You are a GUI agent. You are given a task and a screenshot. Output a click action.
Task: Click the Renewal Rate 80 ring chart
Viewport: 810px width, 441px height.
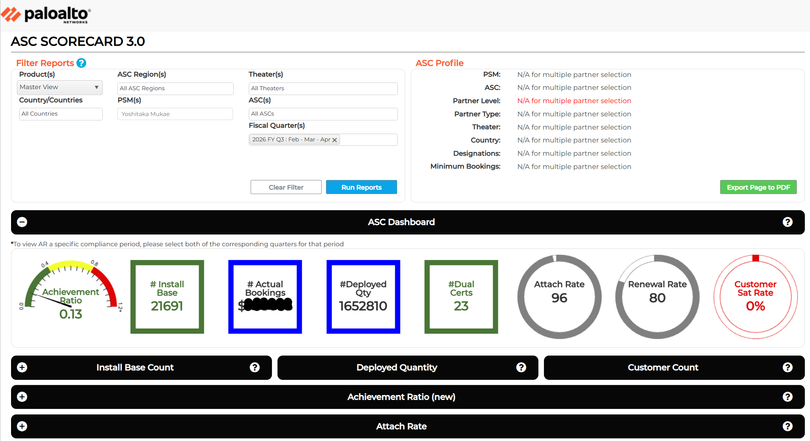[657, 296]
